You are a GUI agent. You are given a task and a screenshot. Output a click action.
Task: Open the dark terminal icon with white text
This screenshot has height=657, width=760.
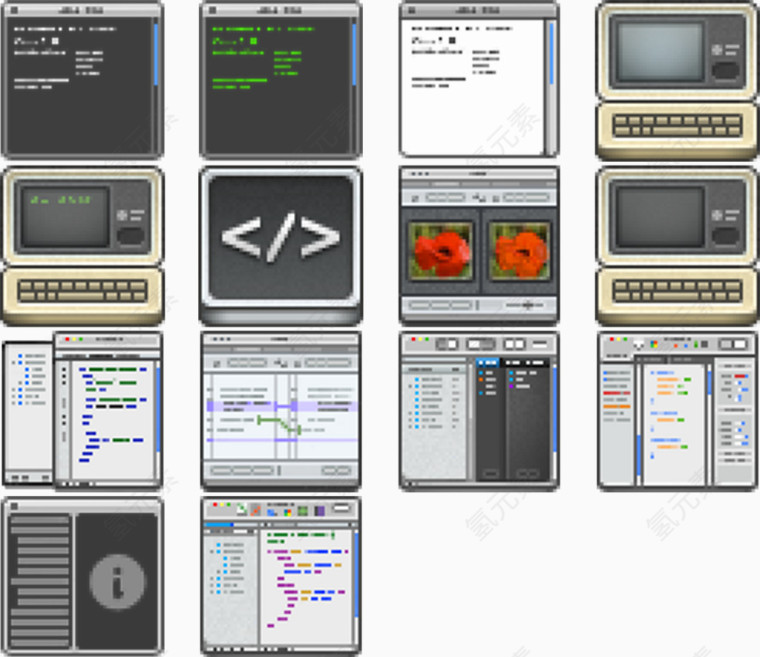coord(82,80)
